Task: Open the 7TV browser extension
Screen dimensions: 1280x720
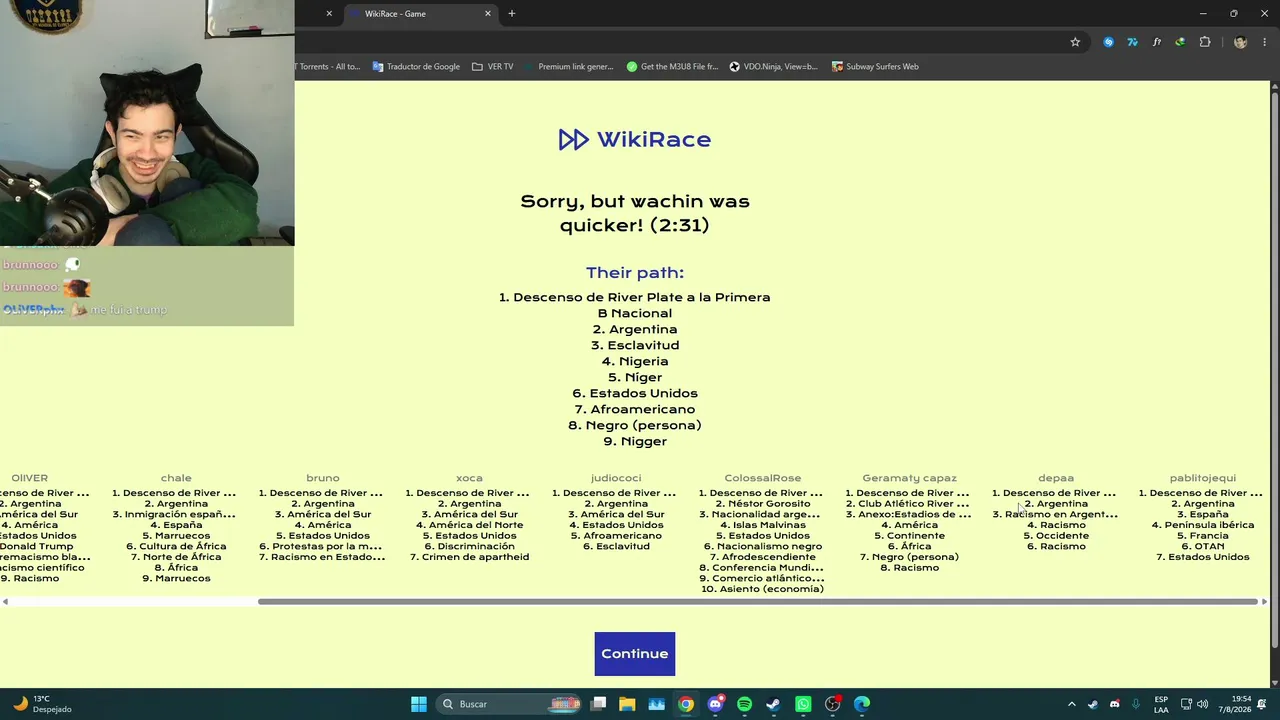Action: coord(1132,42)
